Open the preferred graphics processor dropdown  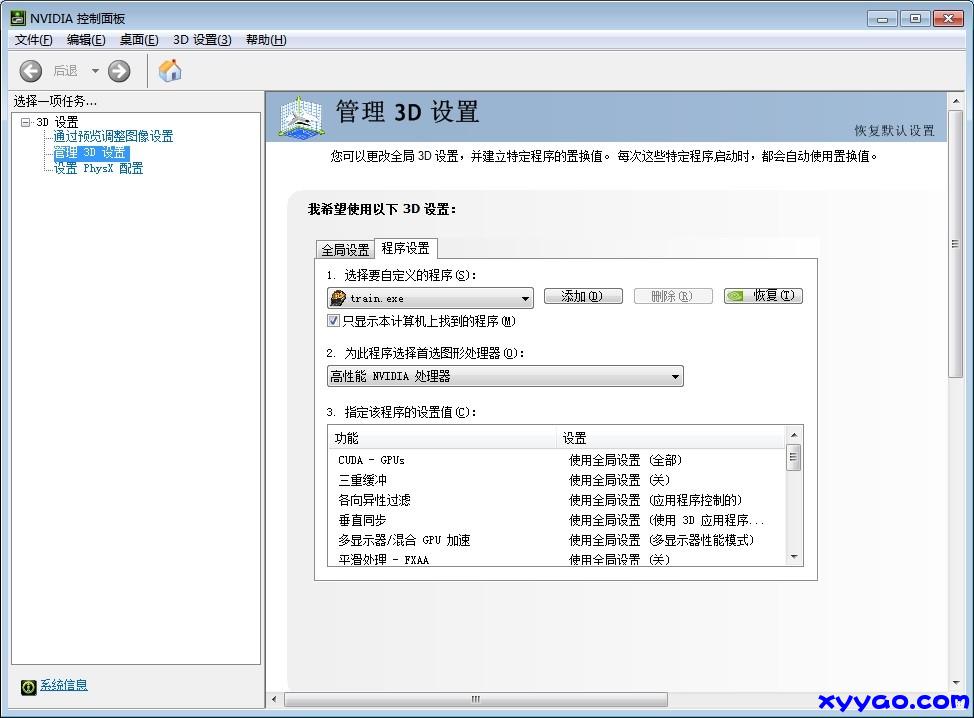(675, 377)
